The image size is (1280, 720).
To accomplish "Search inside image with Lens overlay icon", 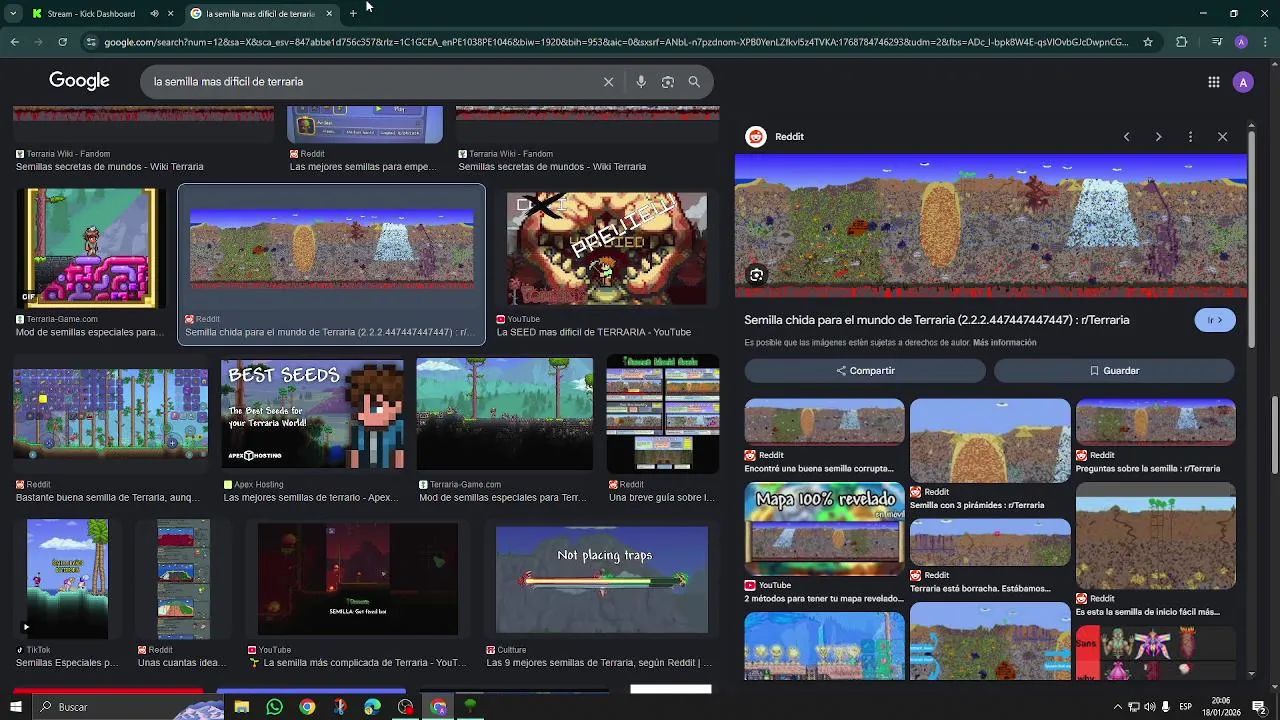I will point(757,275).
